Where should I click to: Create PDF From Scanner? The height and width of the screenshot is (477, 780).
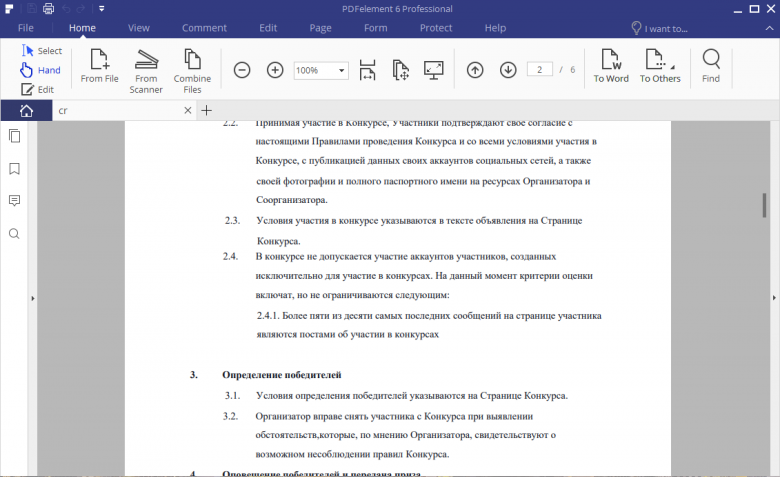click(x=146, y=71)
